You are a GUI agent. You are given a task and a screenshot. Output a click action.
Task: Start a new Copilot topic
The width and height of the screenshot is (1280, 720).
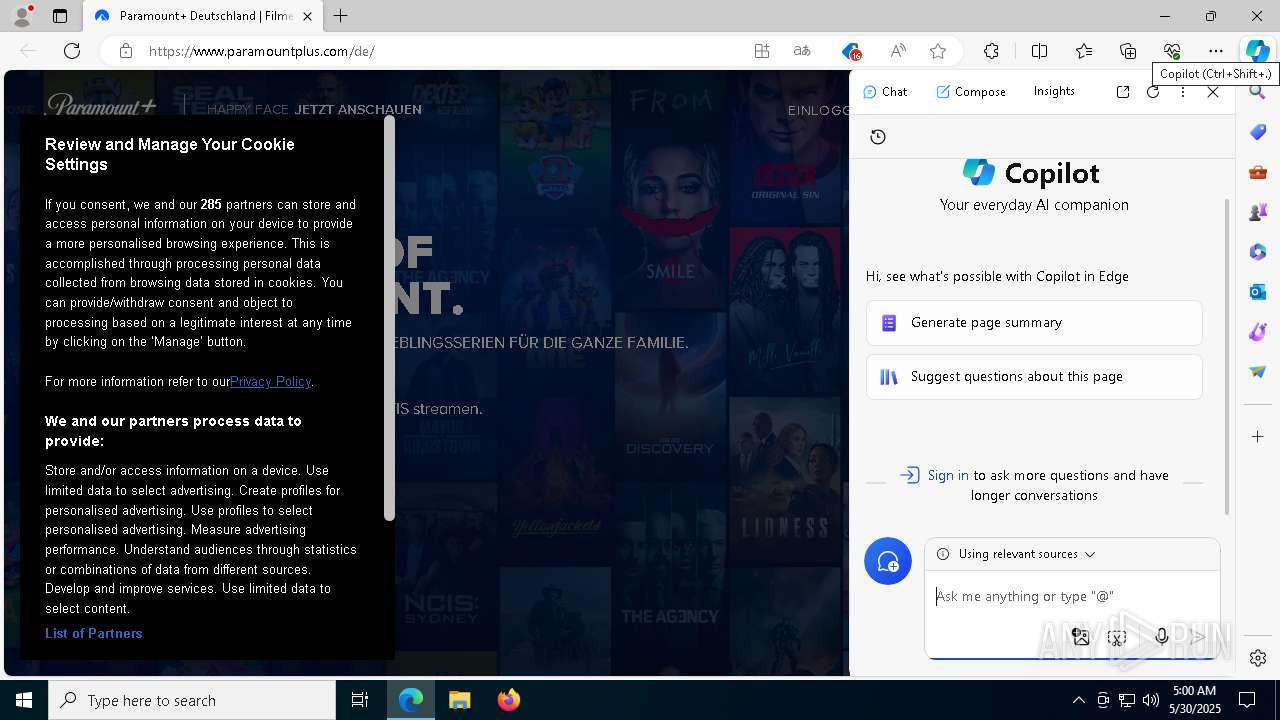888,561
